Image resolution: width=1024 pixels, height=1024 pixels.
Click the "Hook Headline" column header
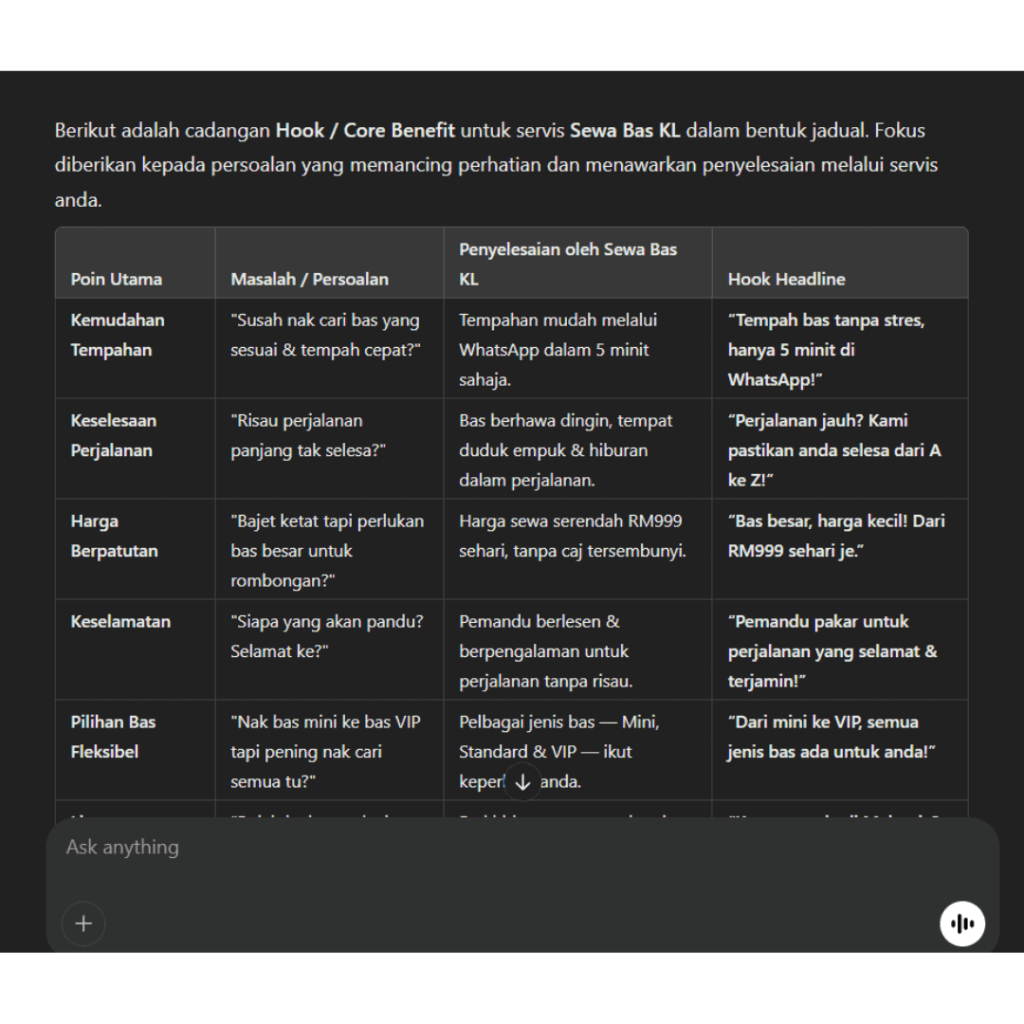786,279
